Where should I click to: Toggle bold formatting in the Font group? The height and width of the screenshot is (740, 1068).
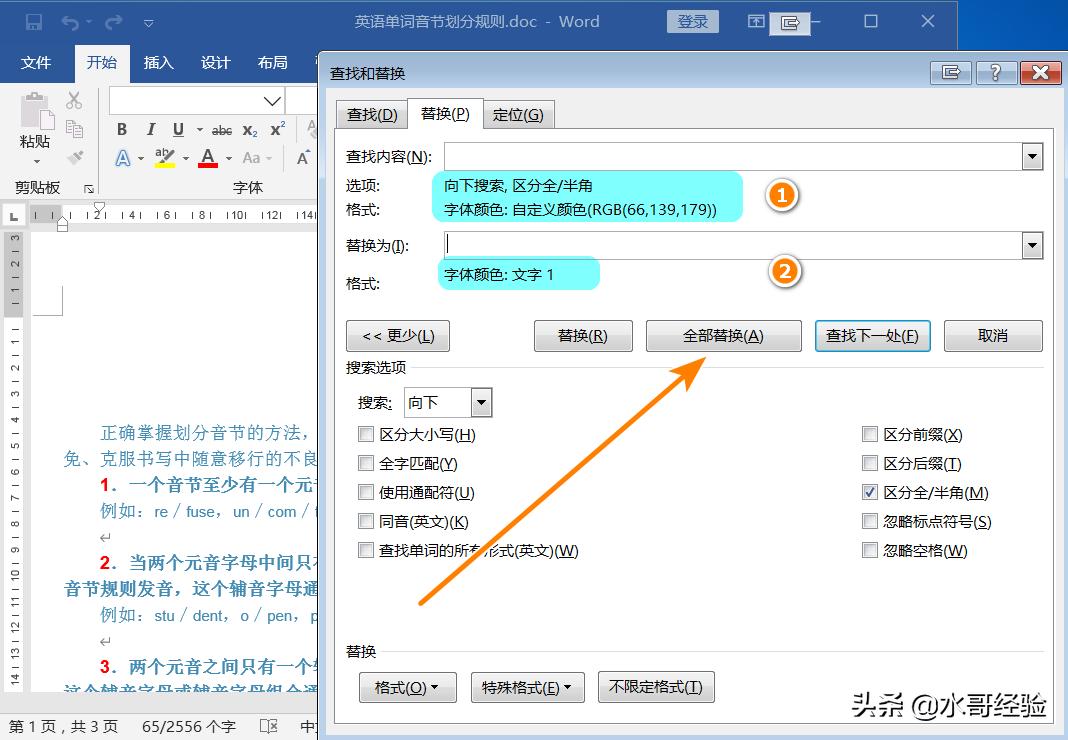120,129
